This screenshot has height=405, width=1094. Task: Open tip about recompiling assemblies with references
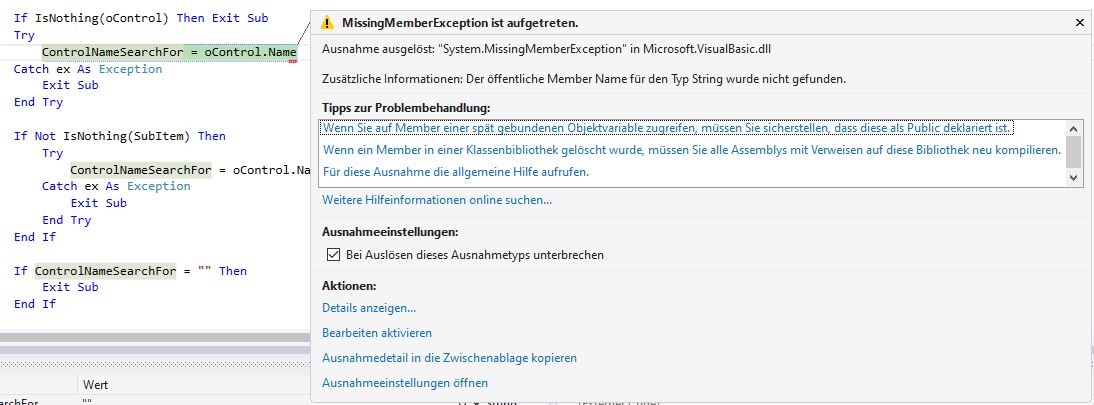click(691, 150)
